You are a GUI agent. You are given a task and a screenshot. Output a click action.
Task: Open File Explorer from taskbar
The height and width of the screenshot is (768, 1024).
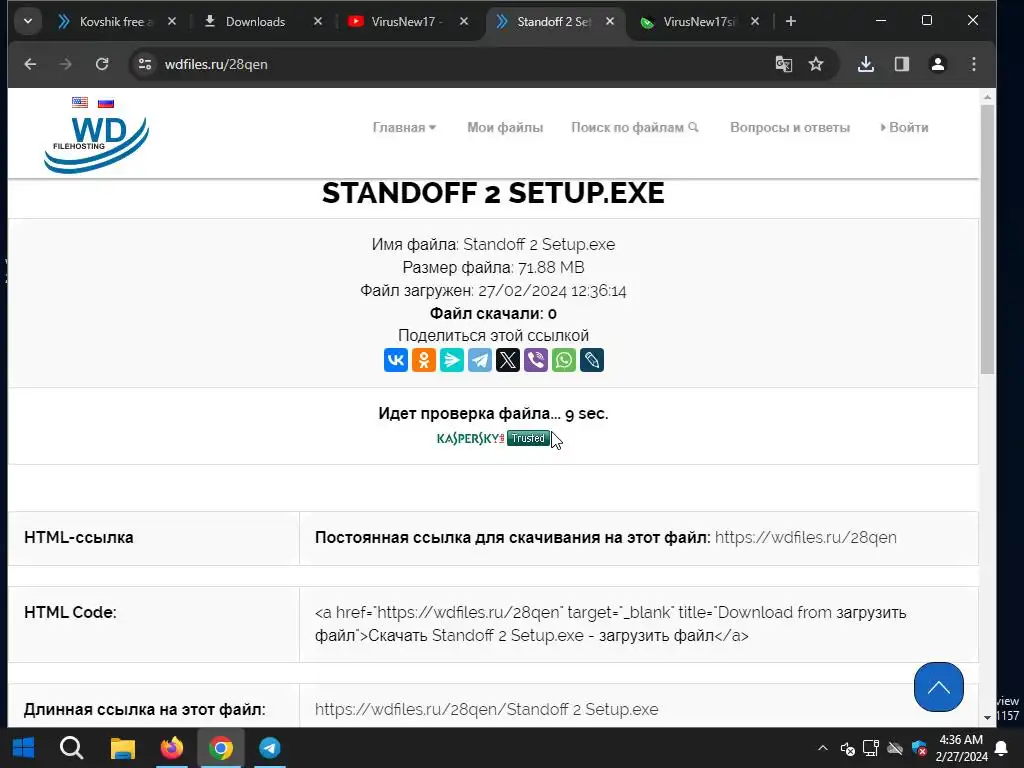(x=122, y=747)
